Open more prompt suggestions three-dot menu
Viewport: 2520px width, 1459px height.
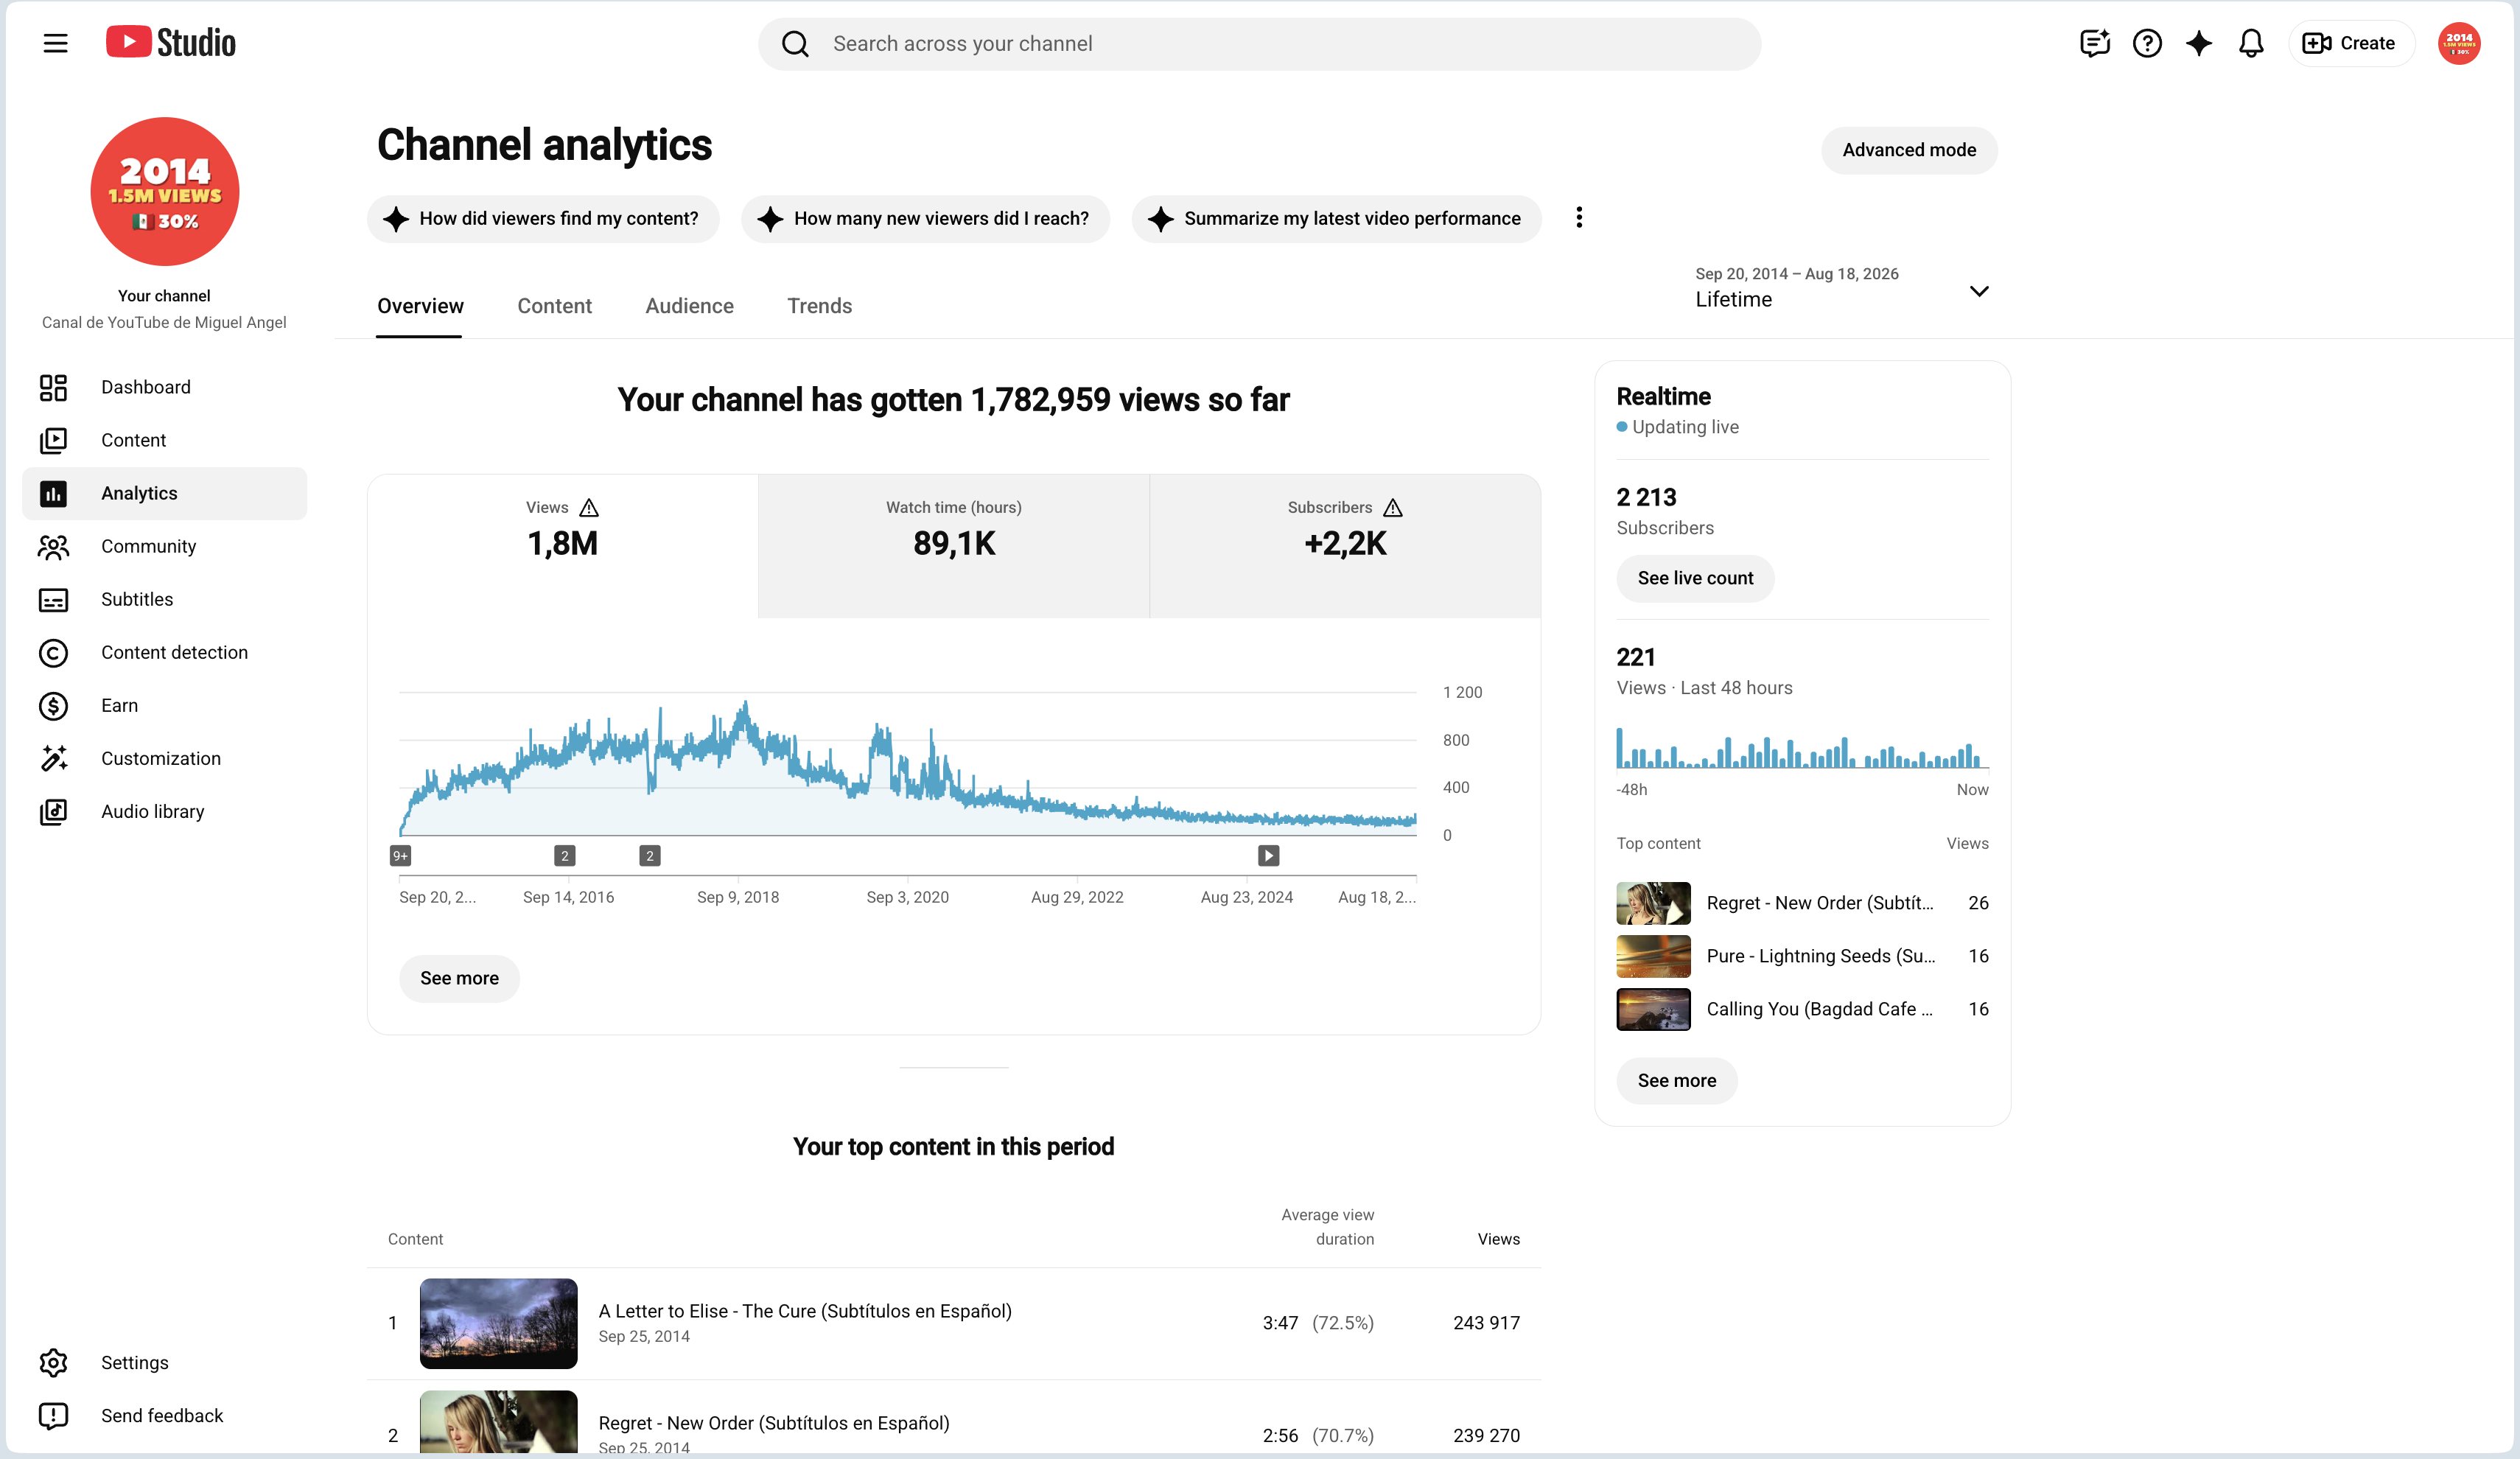1579,218
